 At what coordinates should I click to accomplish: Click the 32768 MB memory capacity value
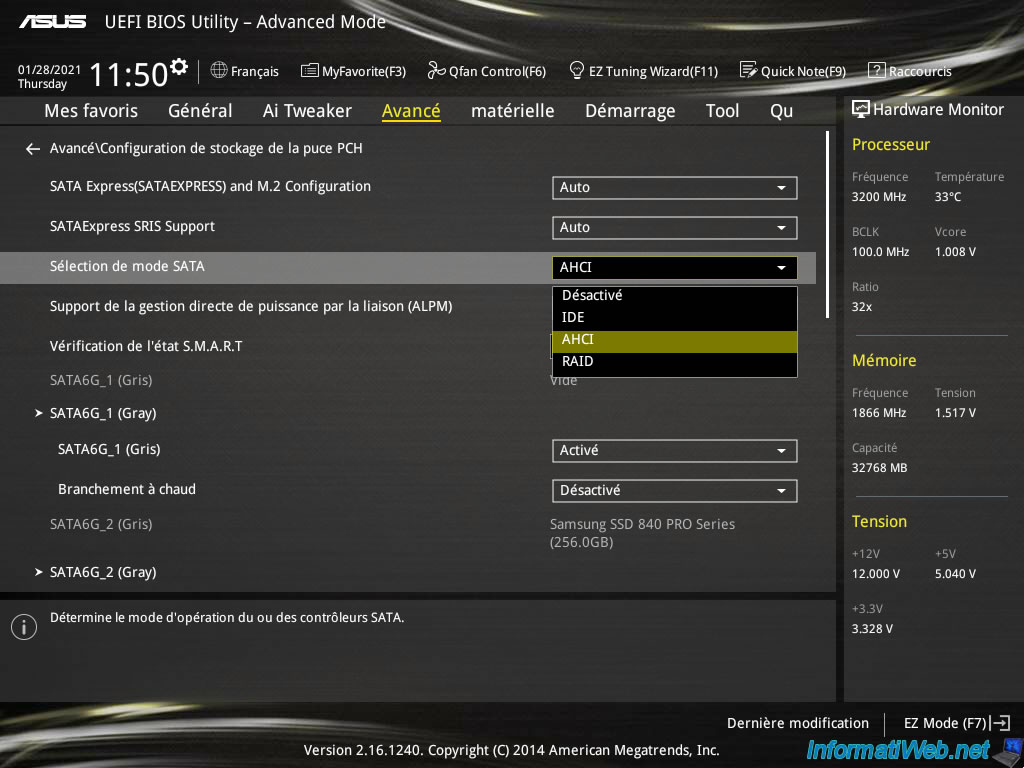coord(880,468)
